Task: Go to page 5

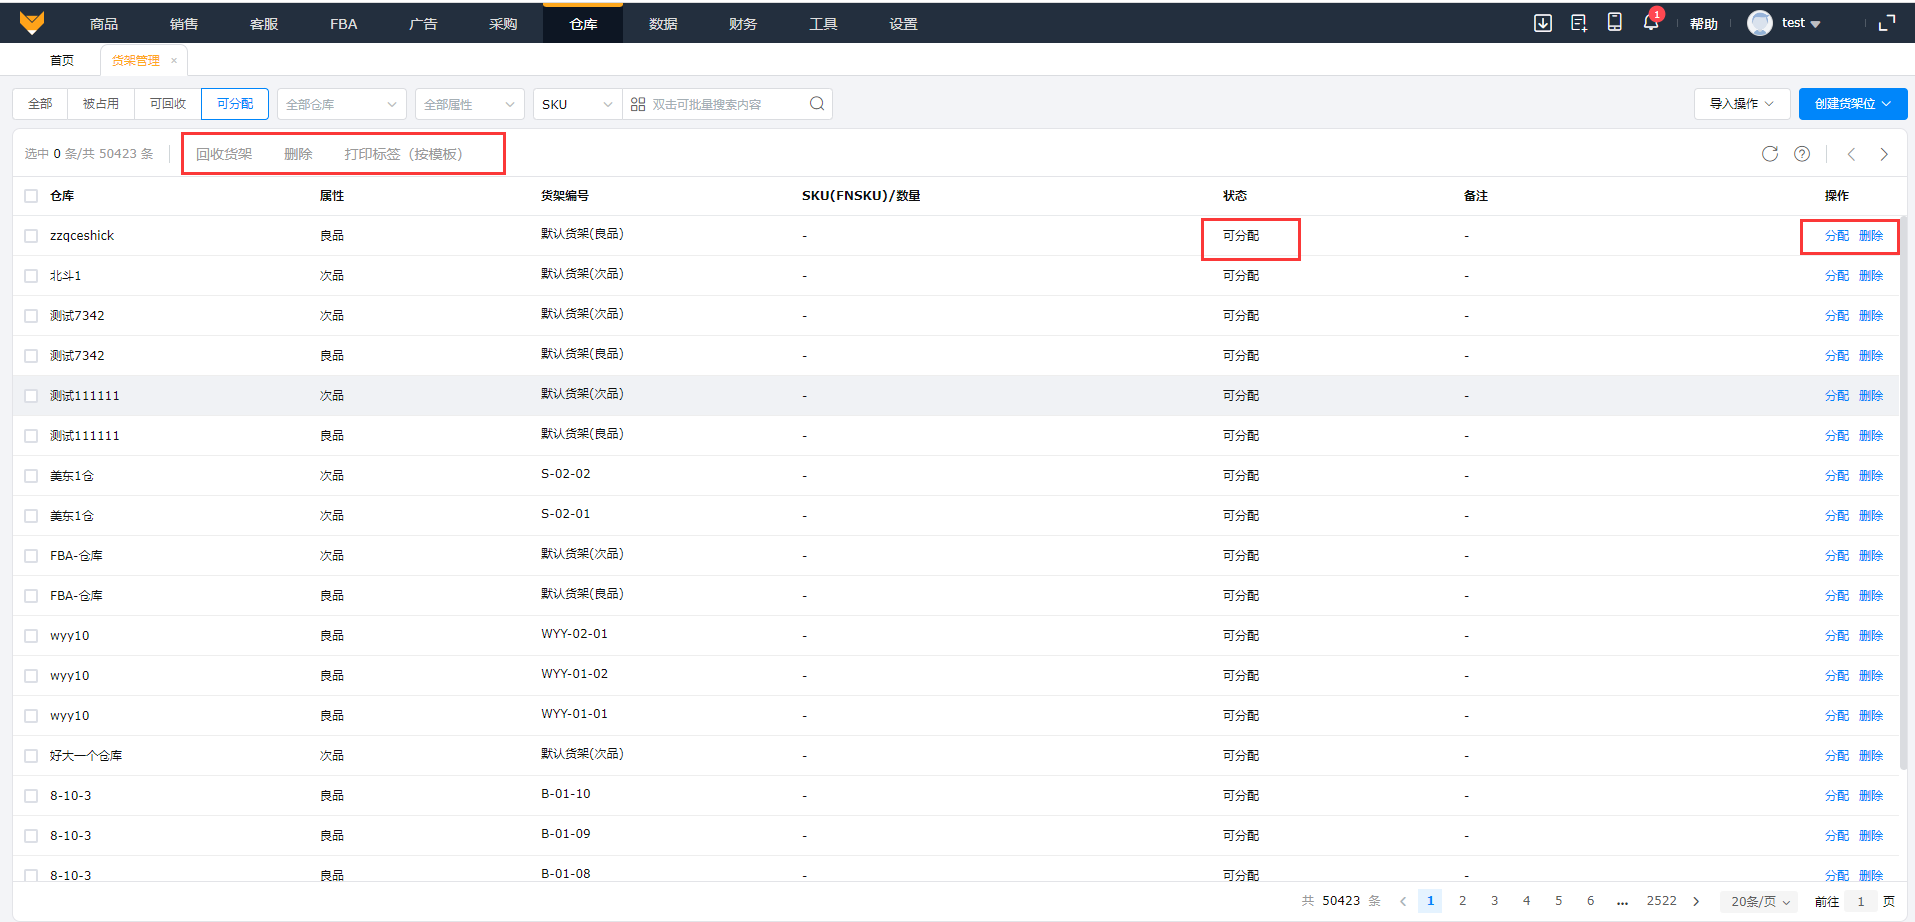Action: [x=1558, y=901]
